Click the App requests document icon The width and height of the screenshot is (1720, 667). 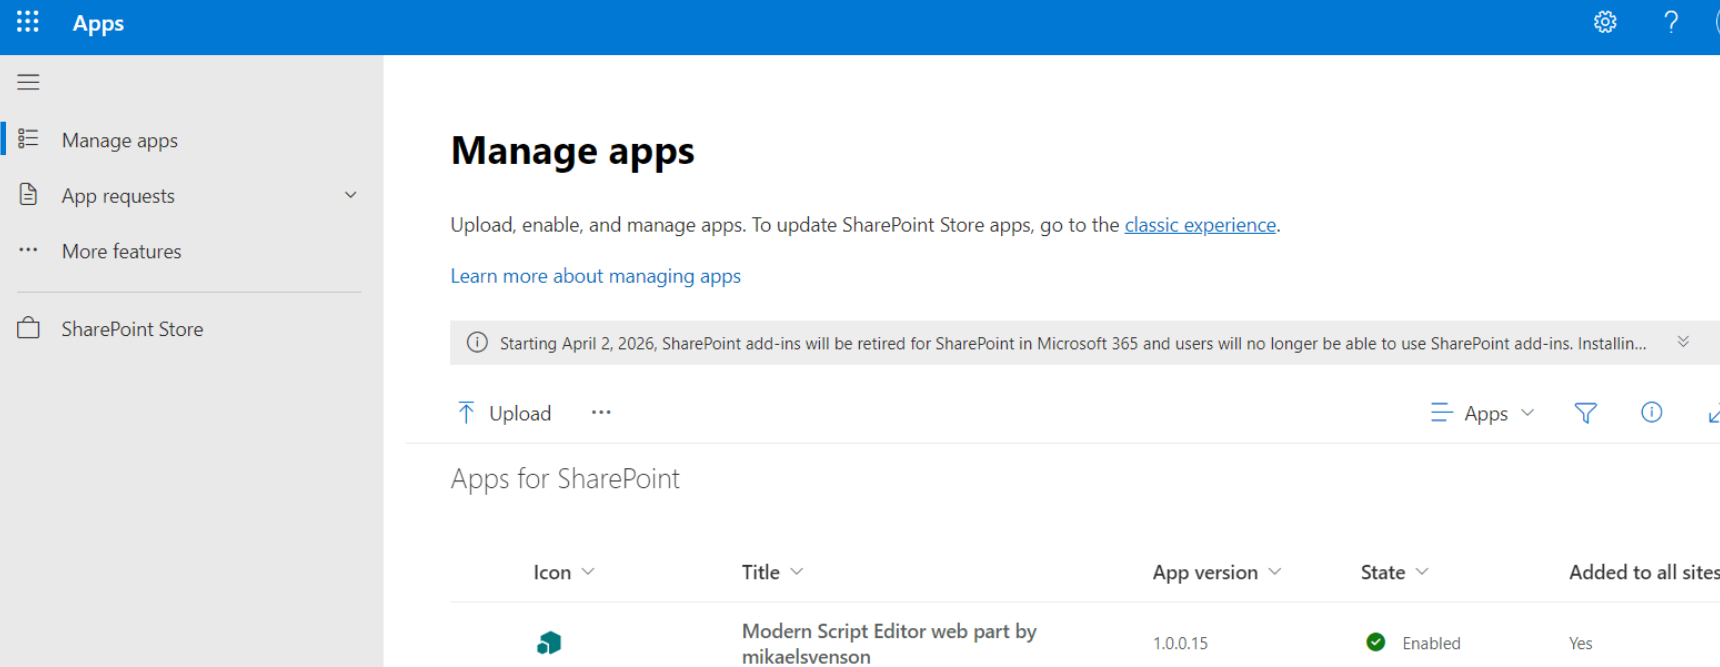28,195
